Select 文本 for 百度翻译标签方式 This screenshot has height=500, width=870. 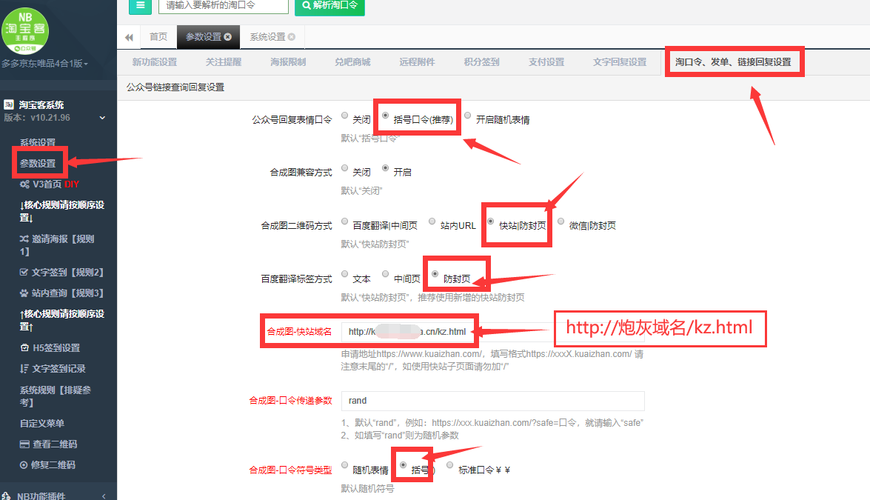(x=345, y=274)
